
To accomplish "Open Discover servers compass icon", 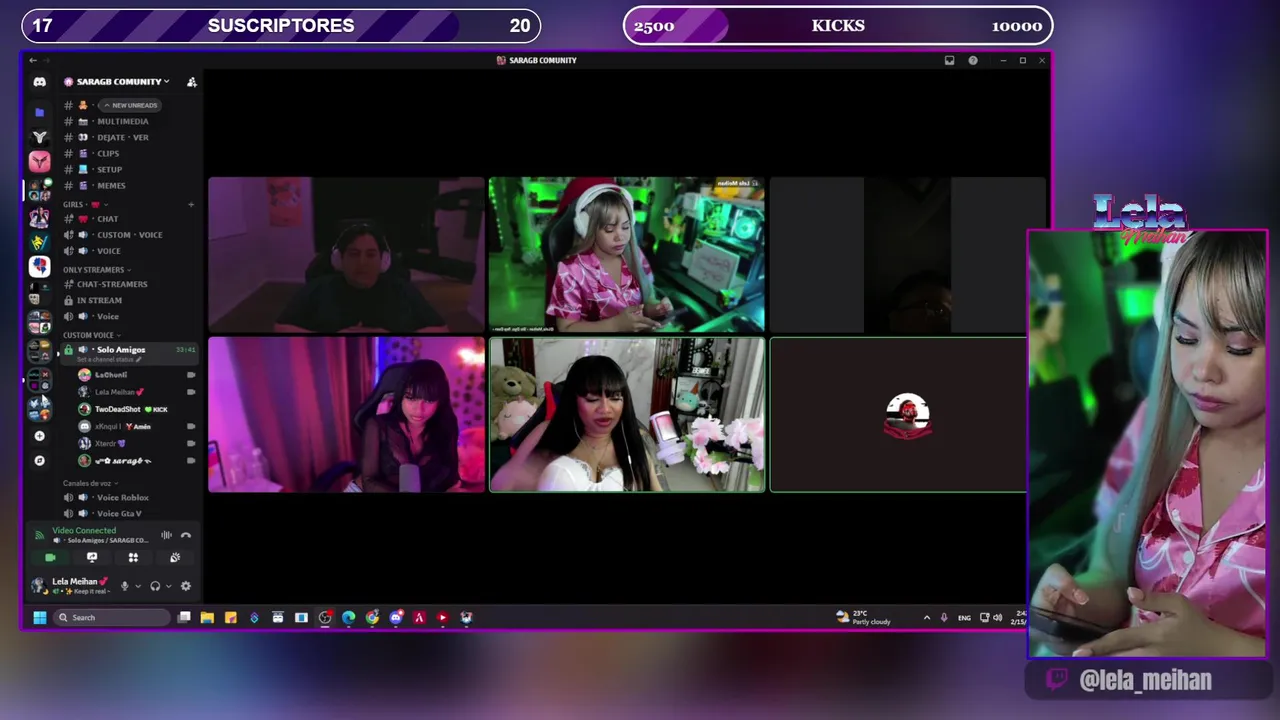I will (x=39, y=461).
